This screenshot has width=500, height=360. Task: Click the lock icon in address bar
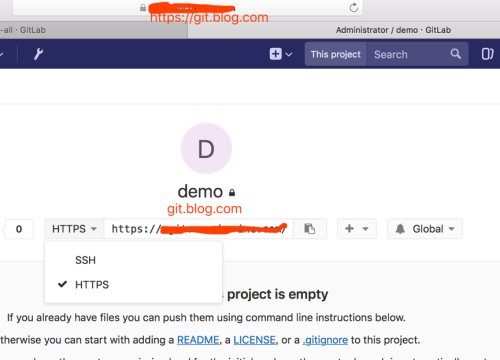(x=143, y=7)
